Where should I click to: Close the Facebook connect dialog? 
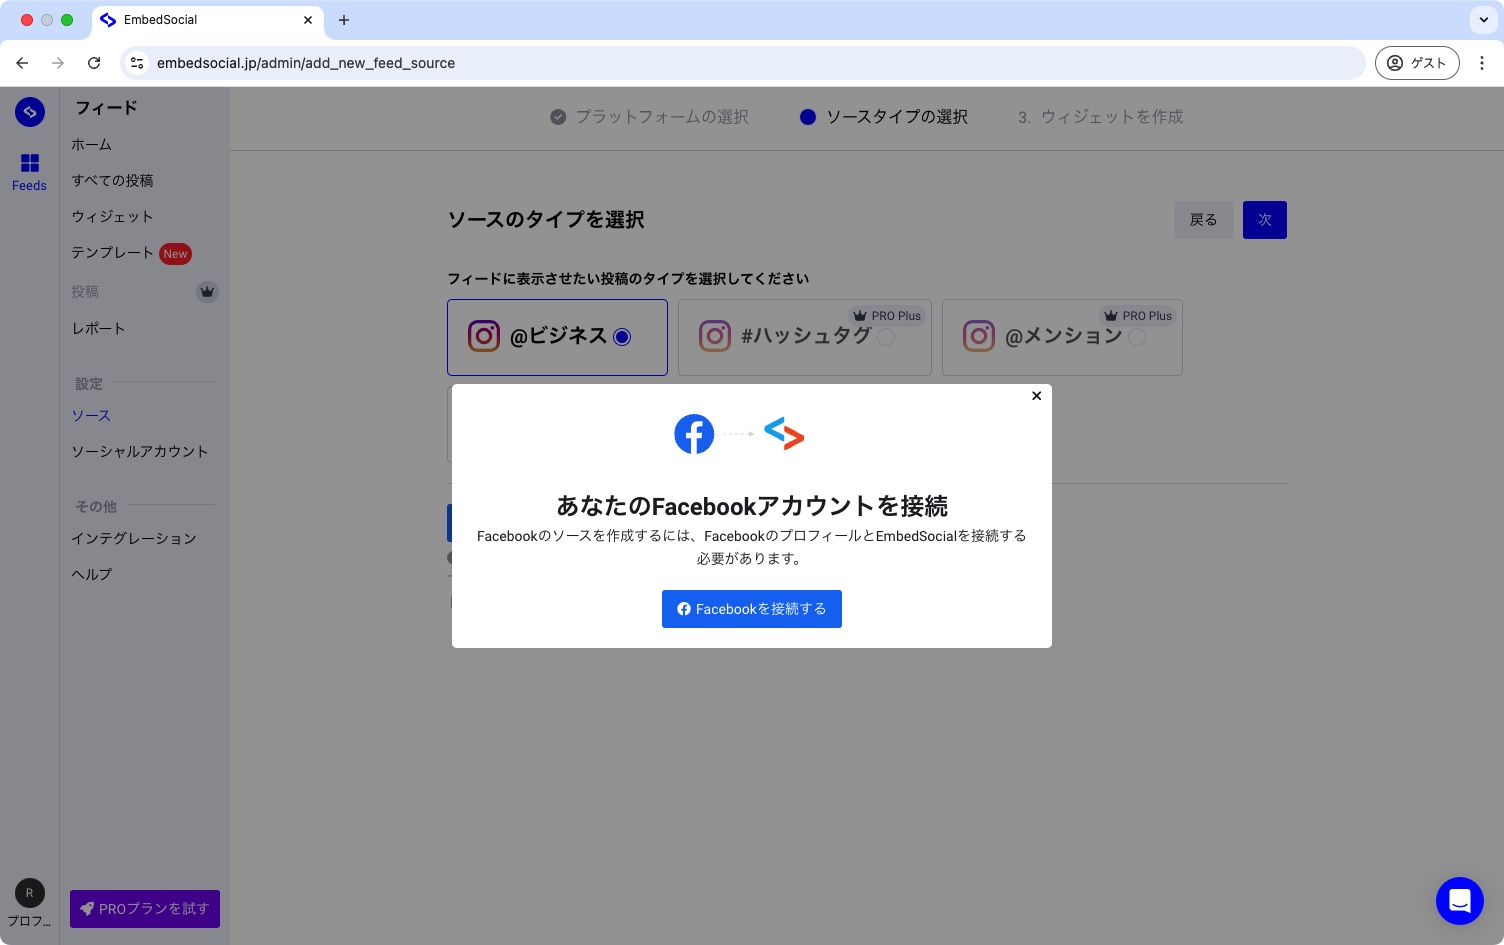coord(1037,396)
